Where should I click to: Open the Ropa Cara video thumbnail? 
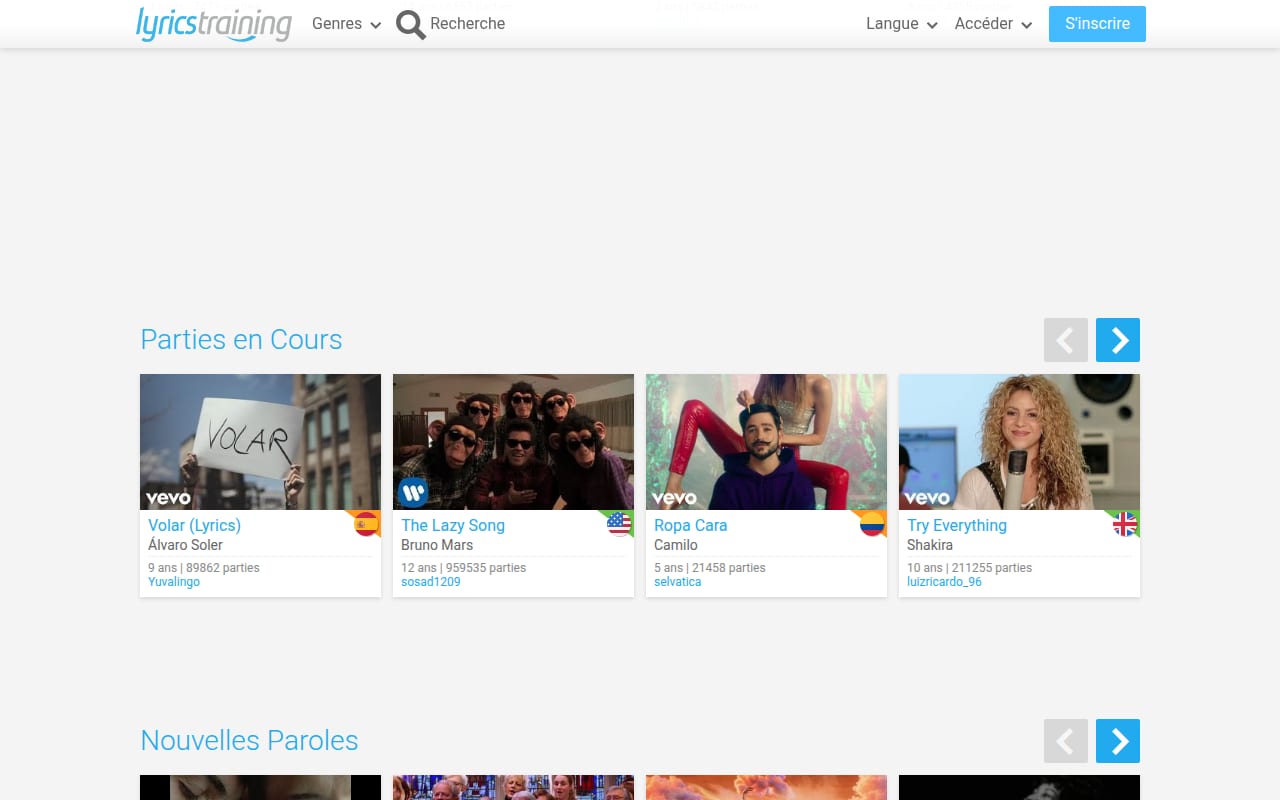tap(766, 442)
